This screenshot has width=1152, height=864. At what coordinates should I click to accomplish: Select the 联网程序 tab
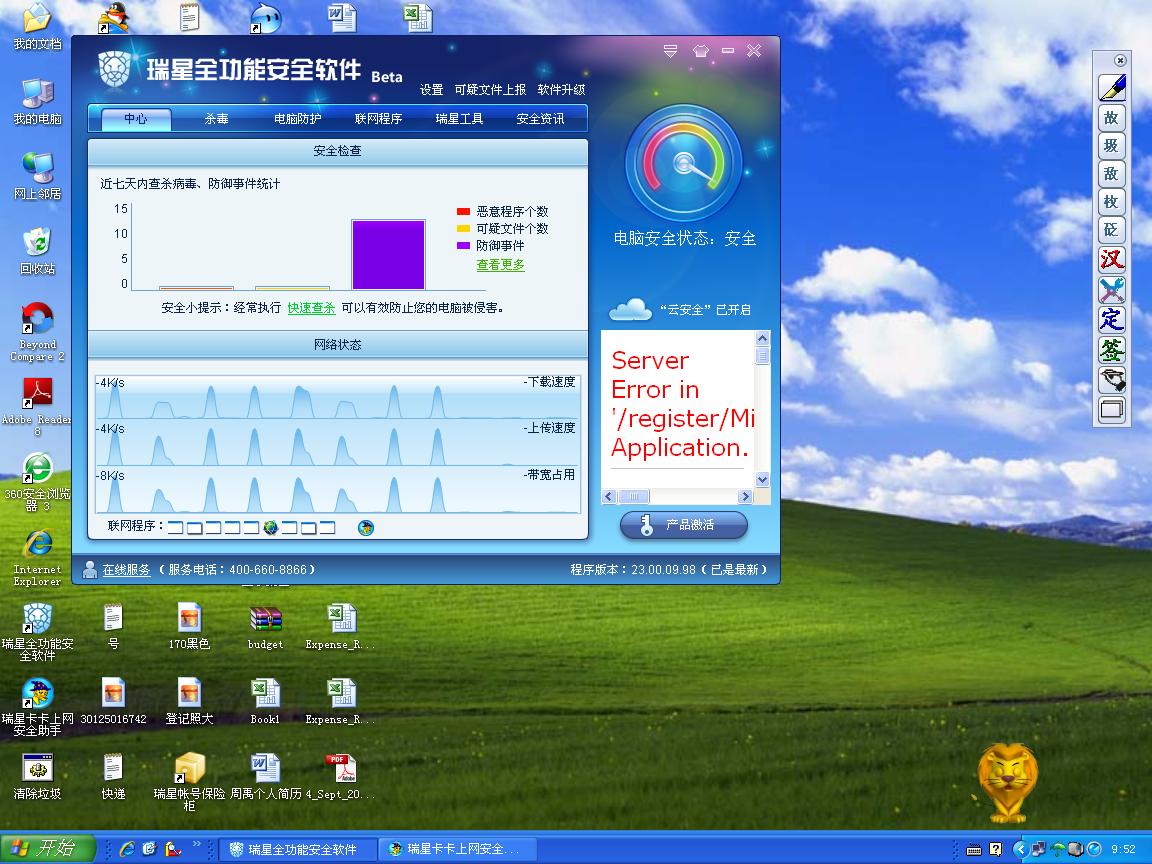click(378, 118)
